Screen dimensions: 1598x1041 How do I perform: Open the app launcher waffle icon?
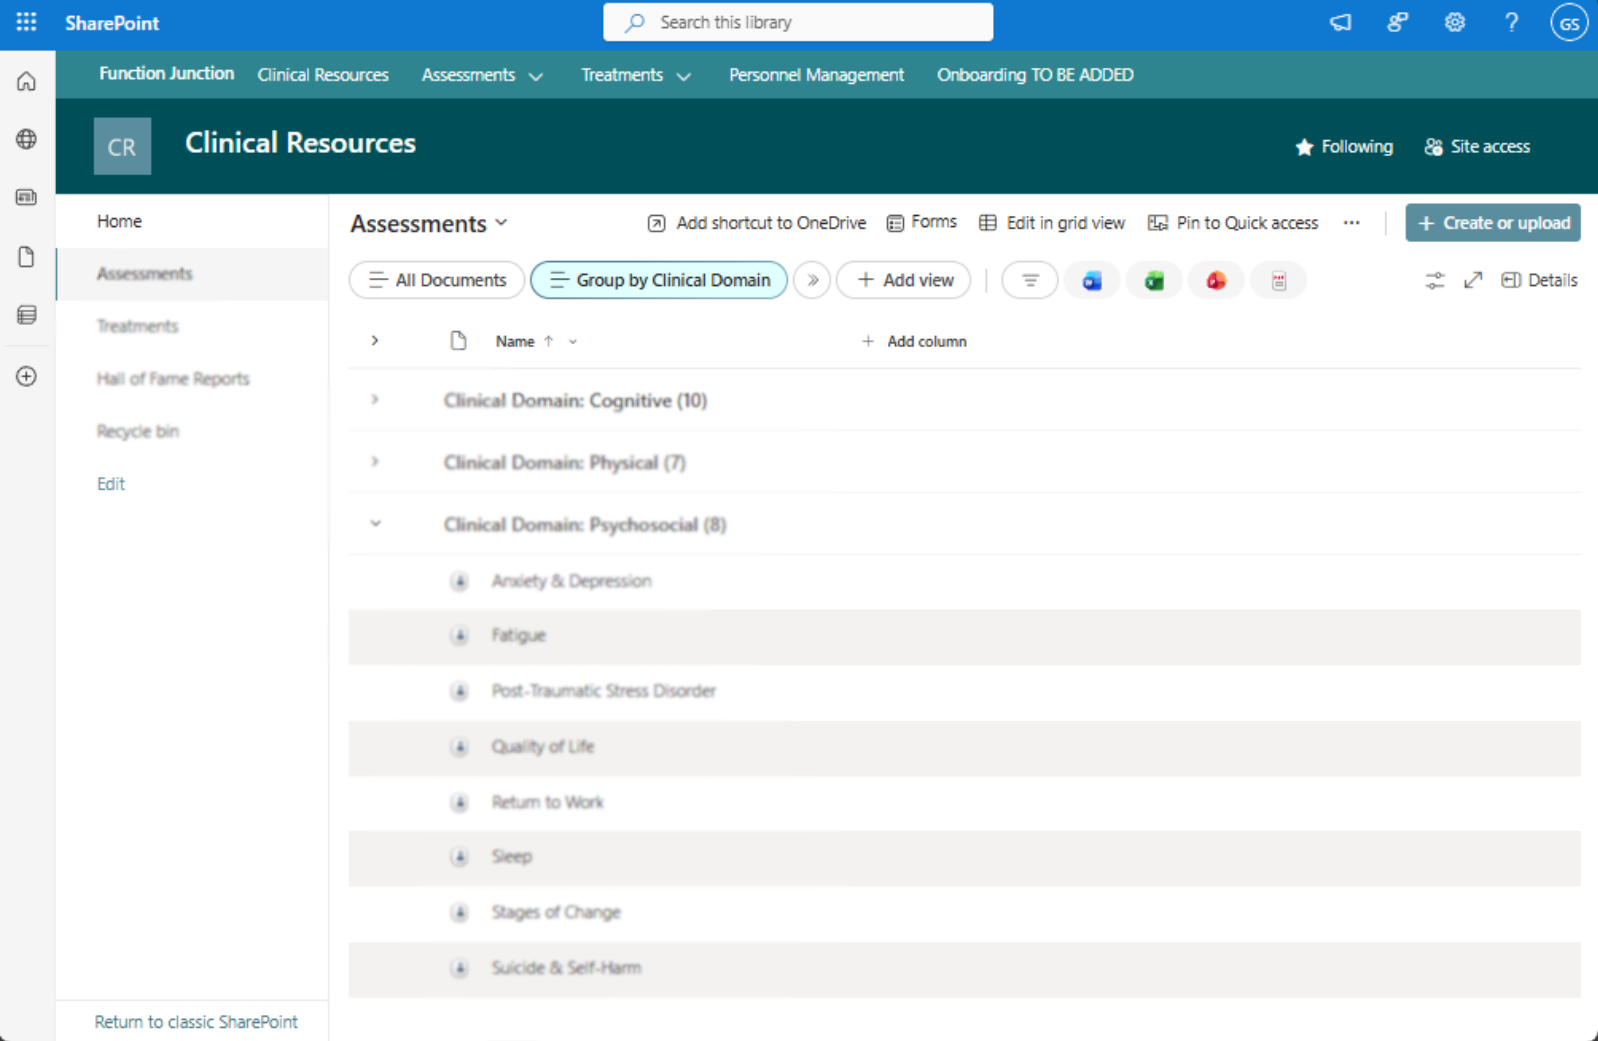point(27,22)
